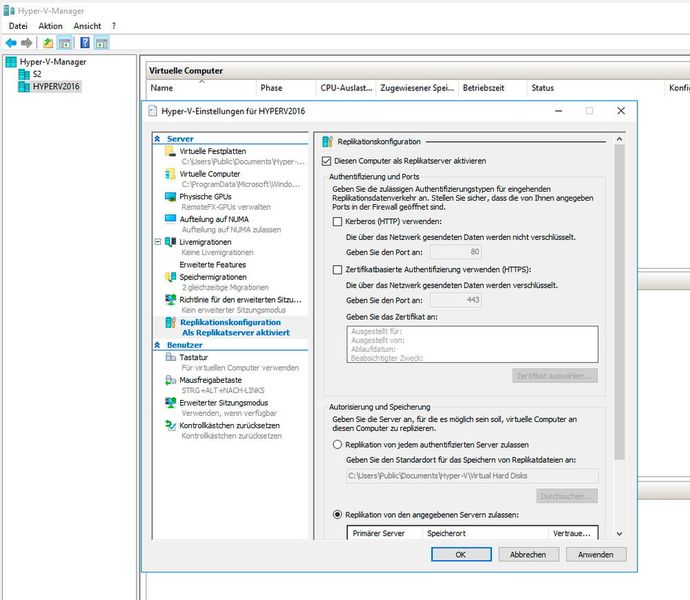Click the OK button
Image resolution: width=690 pixels, height=600 pixels.
point(461,554)
